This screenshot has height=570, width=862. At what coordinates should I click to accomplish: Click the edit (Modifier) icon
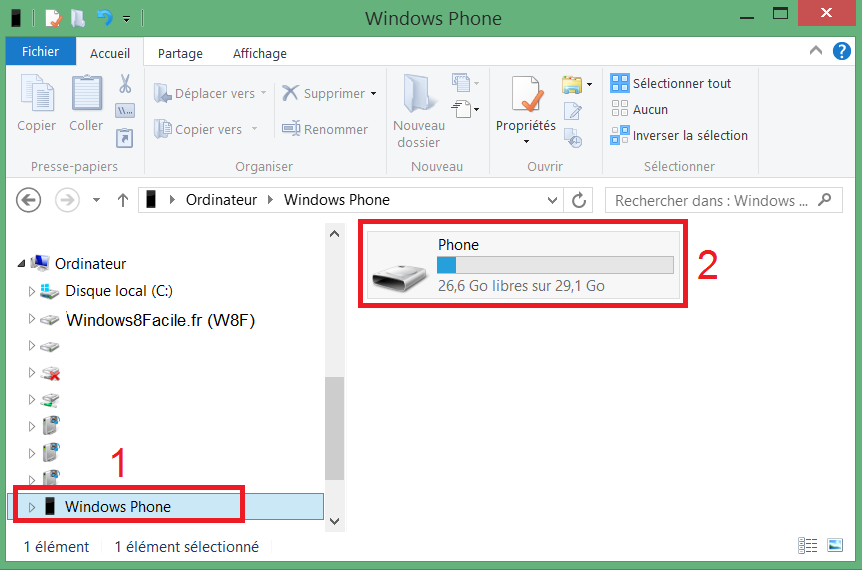tap(573, 111)
